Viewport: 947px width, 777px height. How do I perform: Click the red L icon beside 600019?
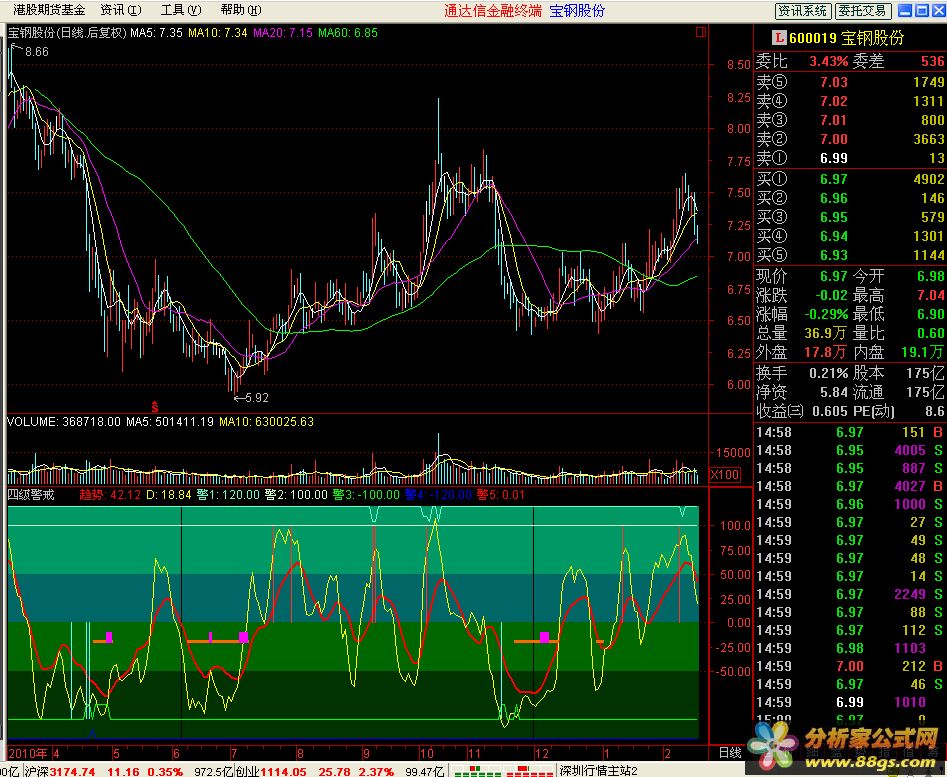779,38
